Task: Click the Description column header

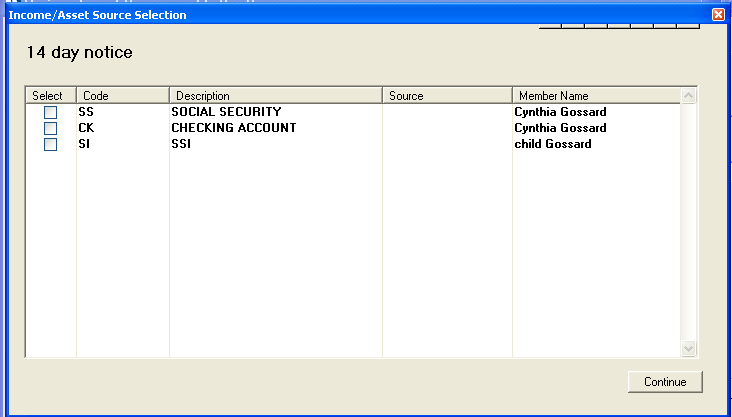Action: point(275,96)
